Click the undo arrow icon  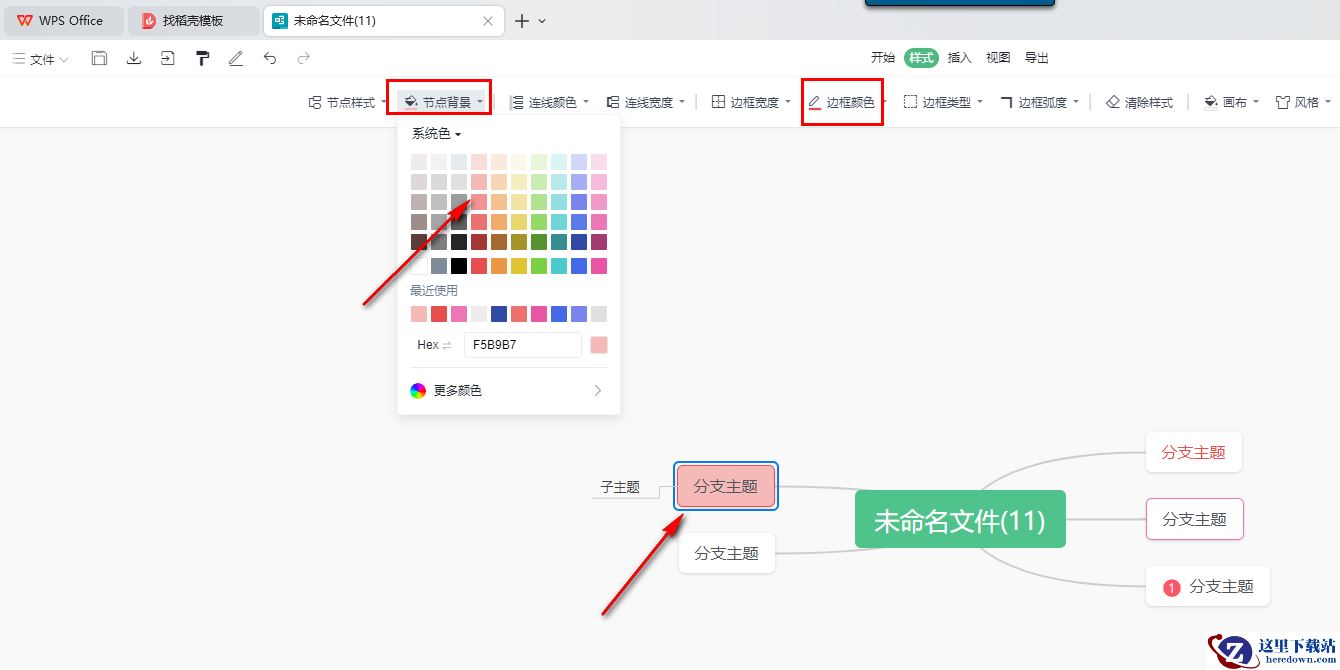270,58
